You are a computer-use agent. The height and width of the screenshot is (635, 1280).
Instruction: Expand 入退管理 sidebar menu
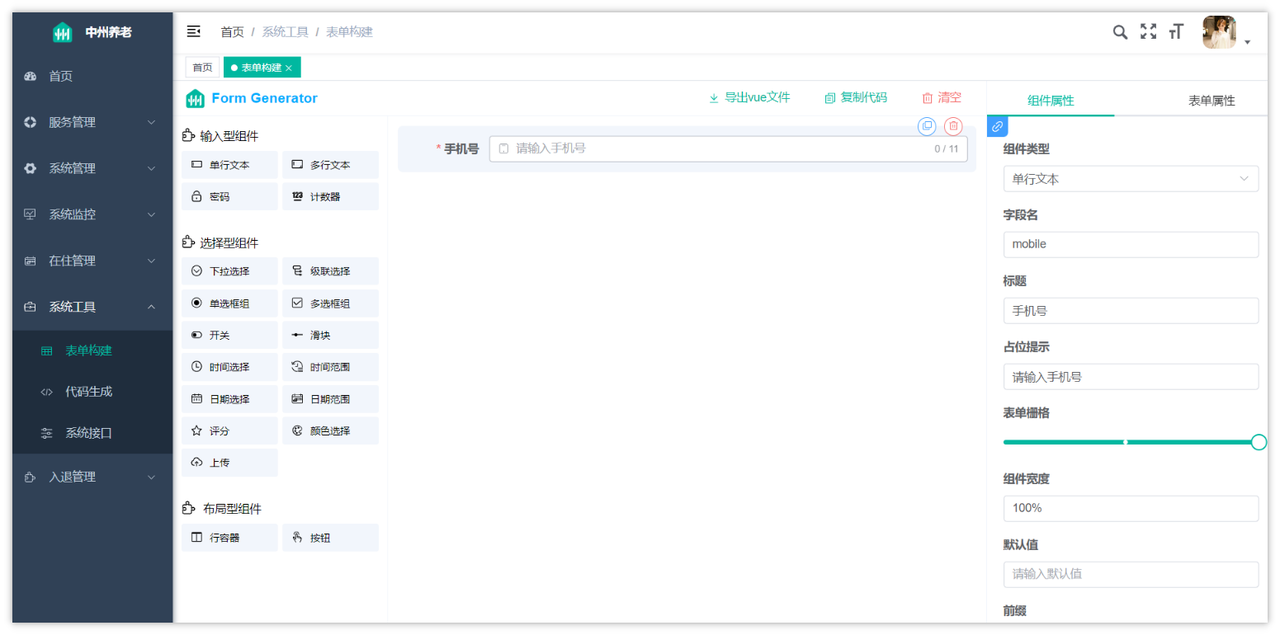pos(92,477)
